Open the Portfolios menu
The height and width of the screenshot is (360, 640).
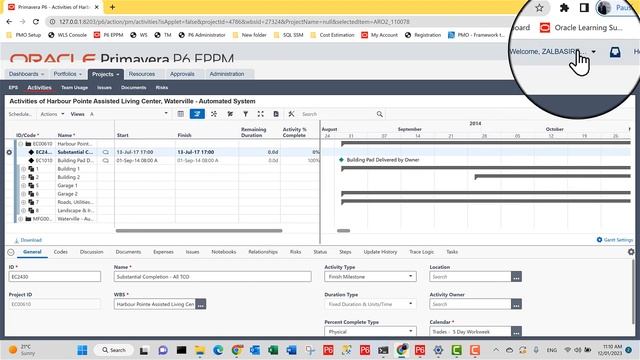coord(67,74)
